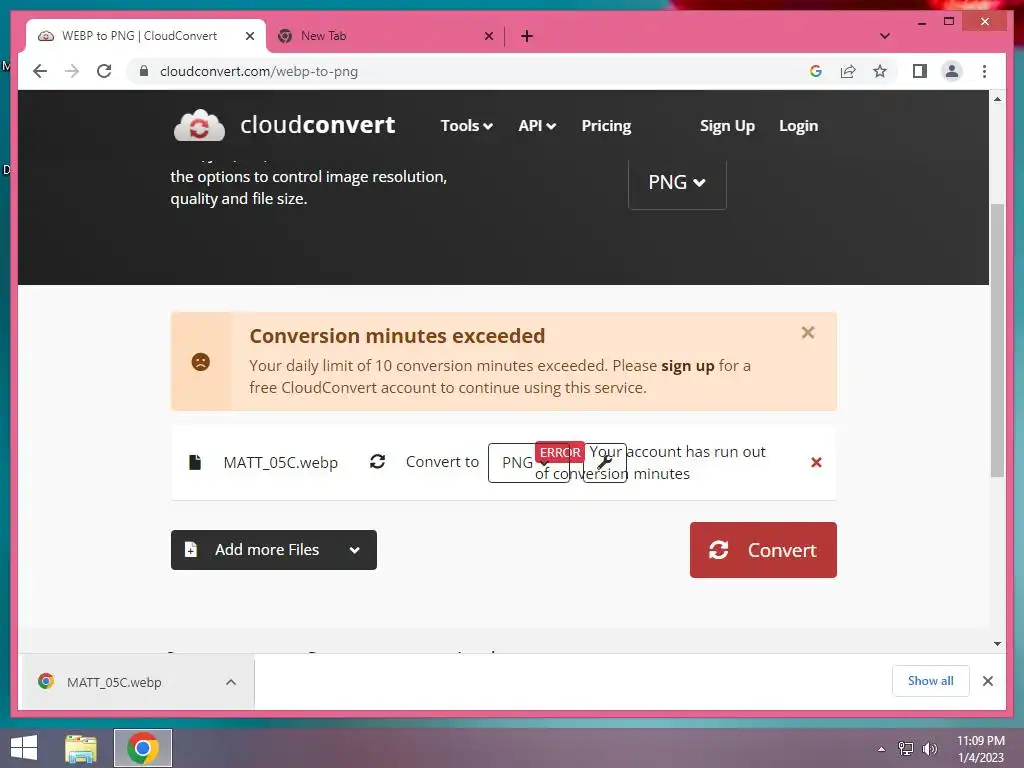Click the address bar URL
Screen dimensions: 1024x768
click(259, 71)
